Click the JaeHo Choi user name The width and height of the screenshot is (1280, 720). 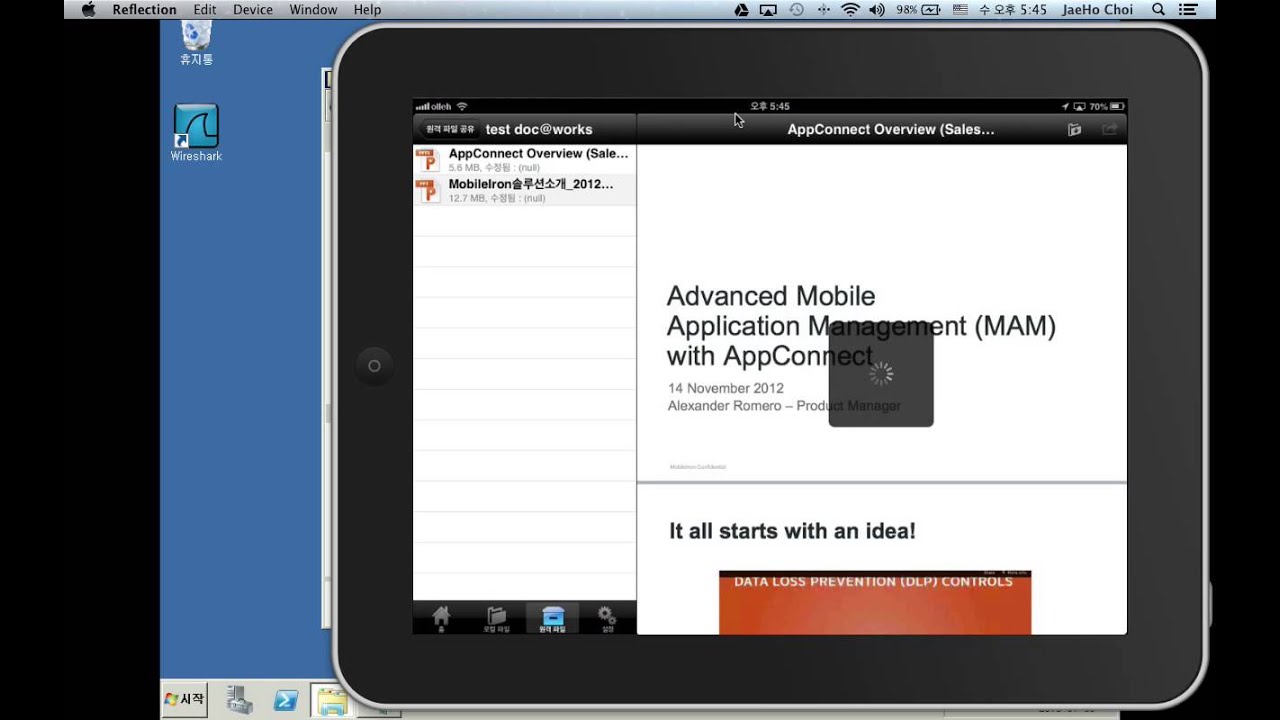1097,9
